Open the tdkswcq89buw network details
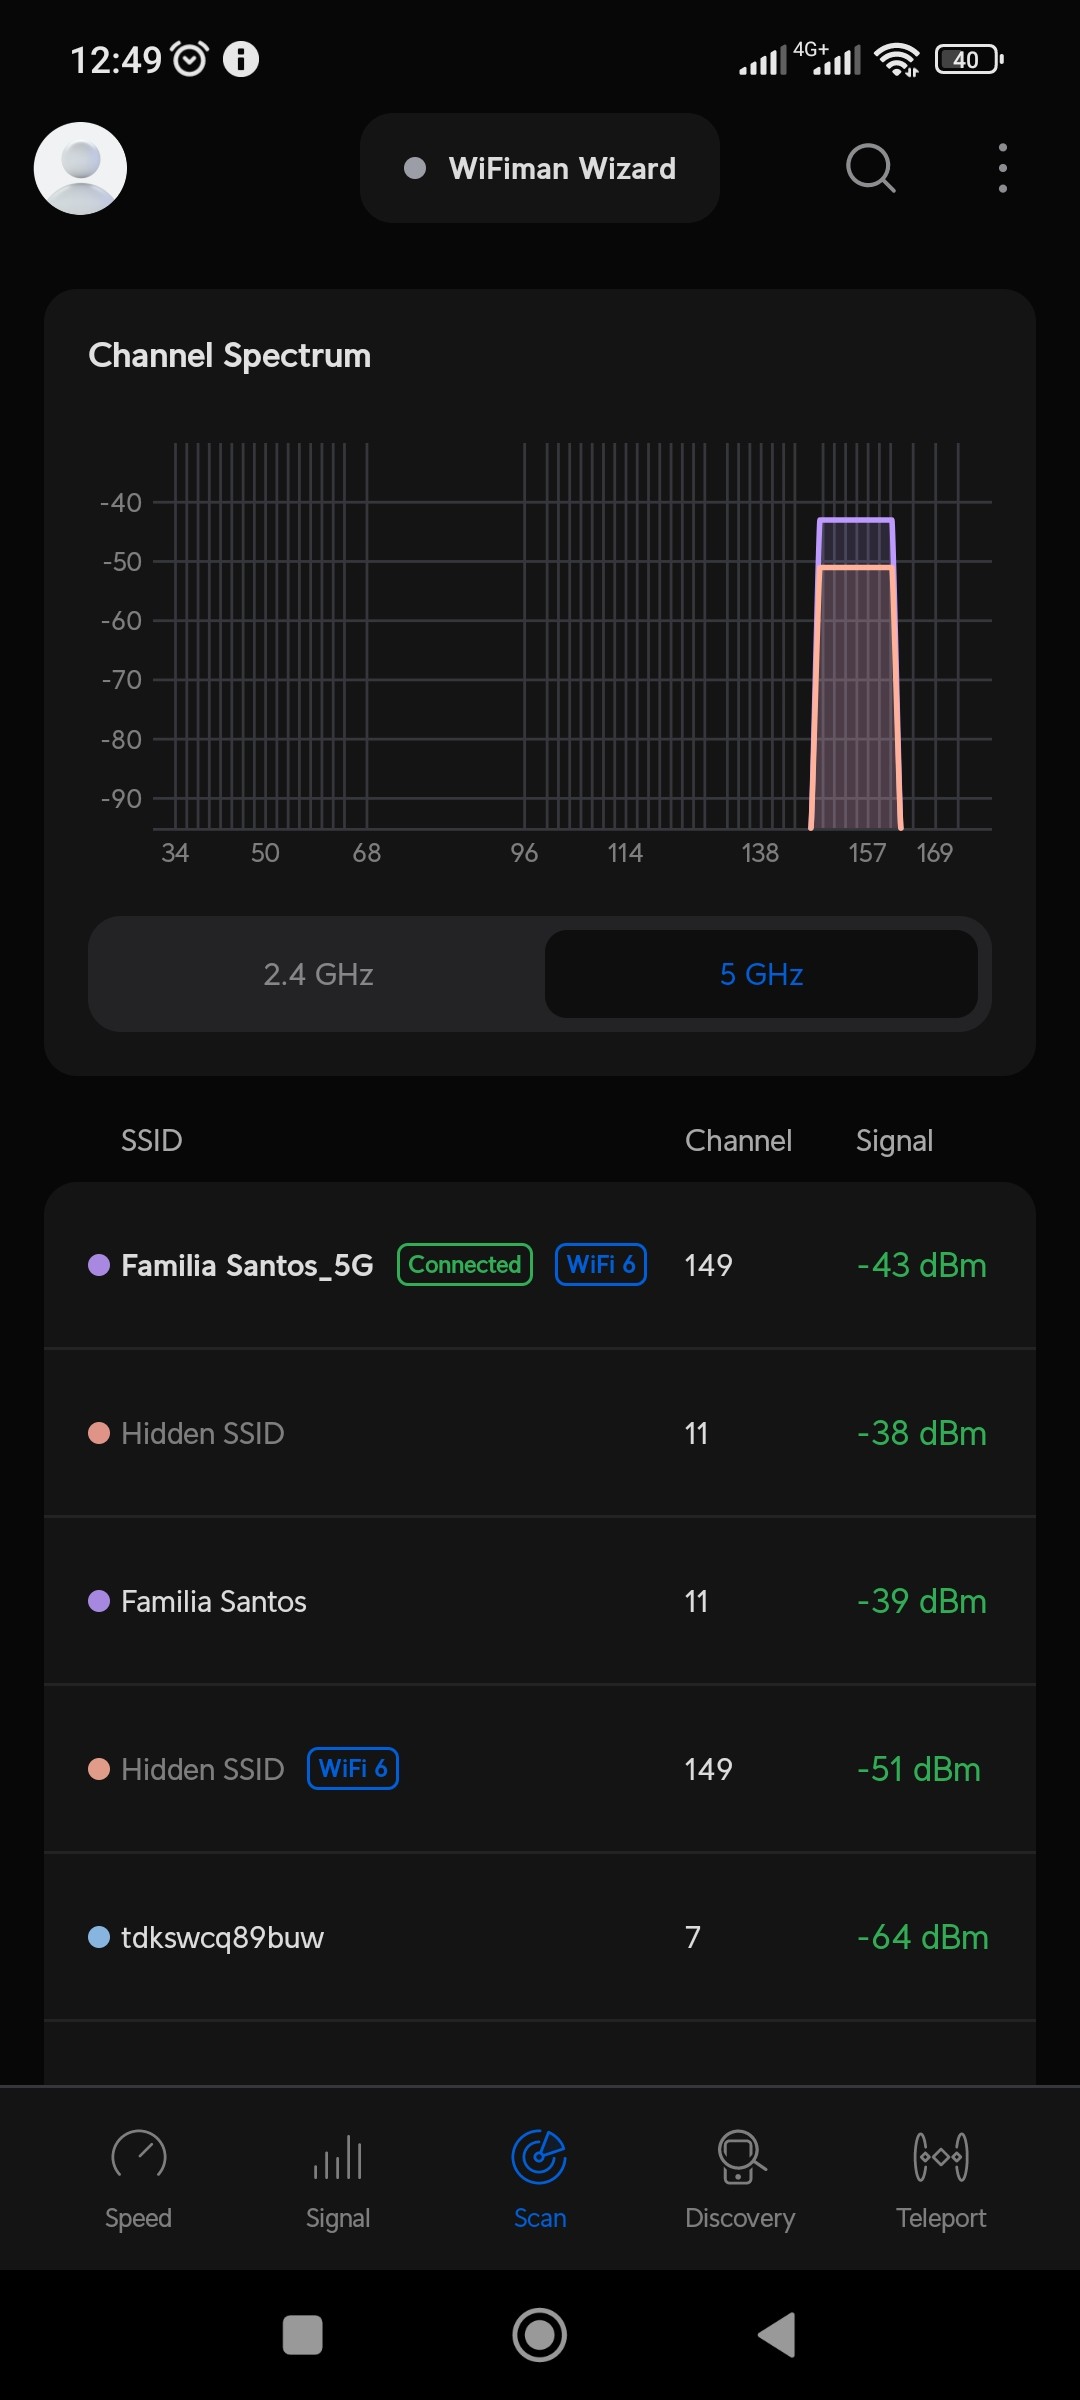The width and height of the screenshot is (1080, 2400). tap(540, 1937)
